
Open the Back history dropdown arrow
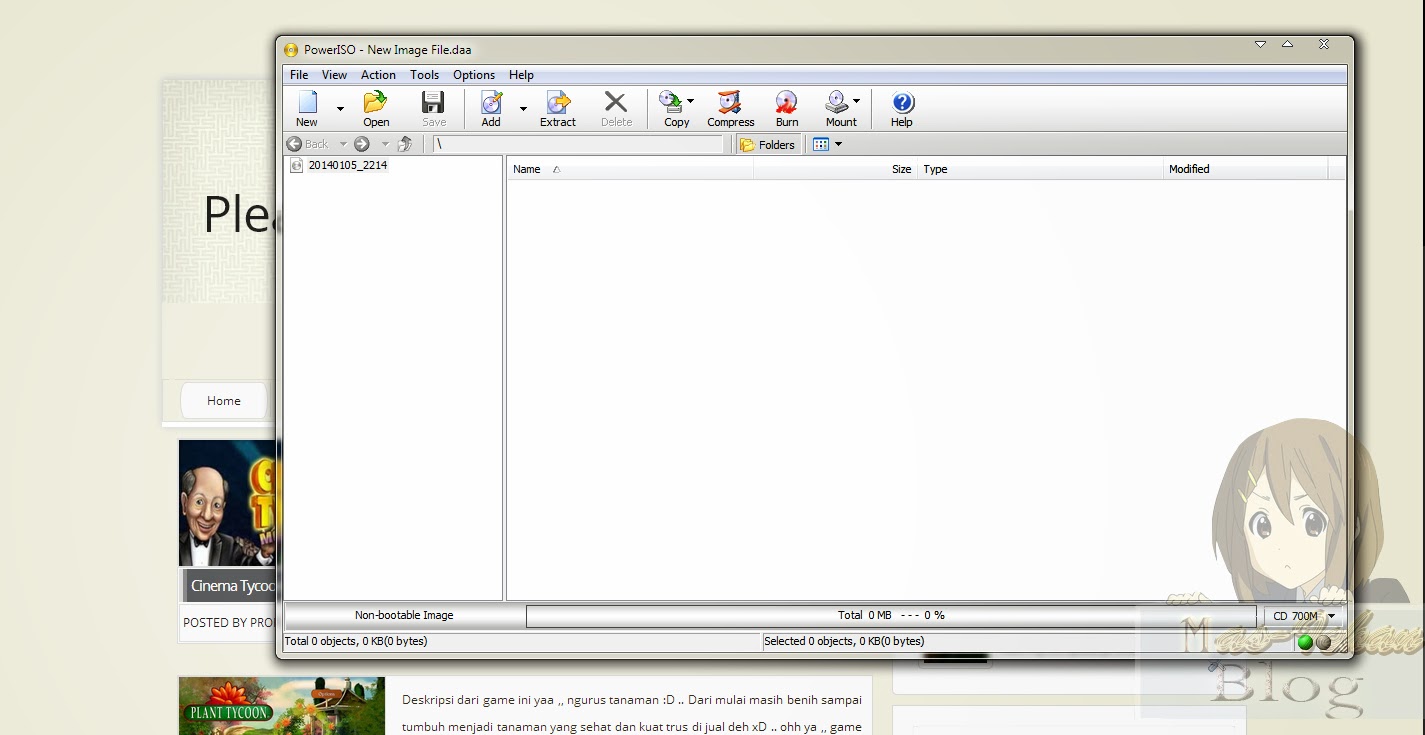click(343, 144)
